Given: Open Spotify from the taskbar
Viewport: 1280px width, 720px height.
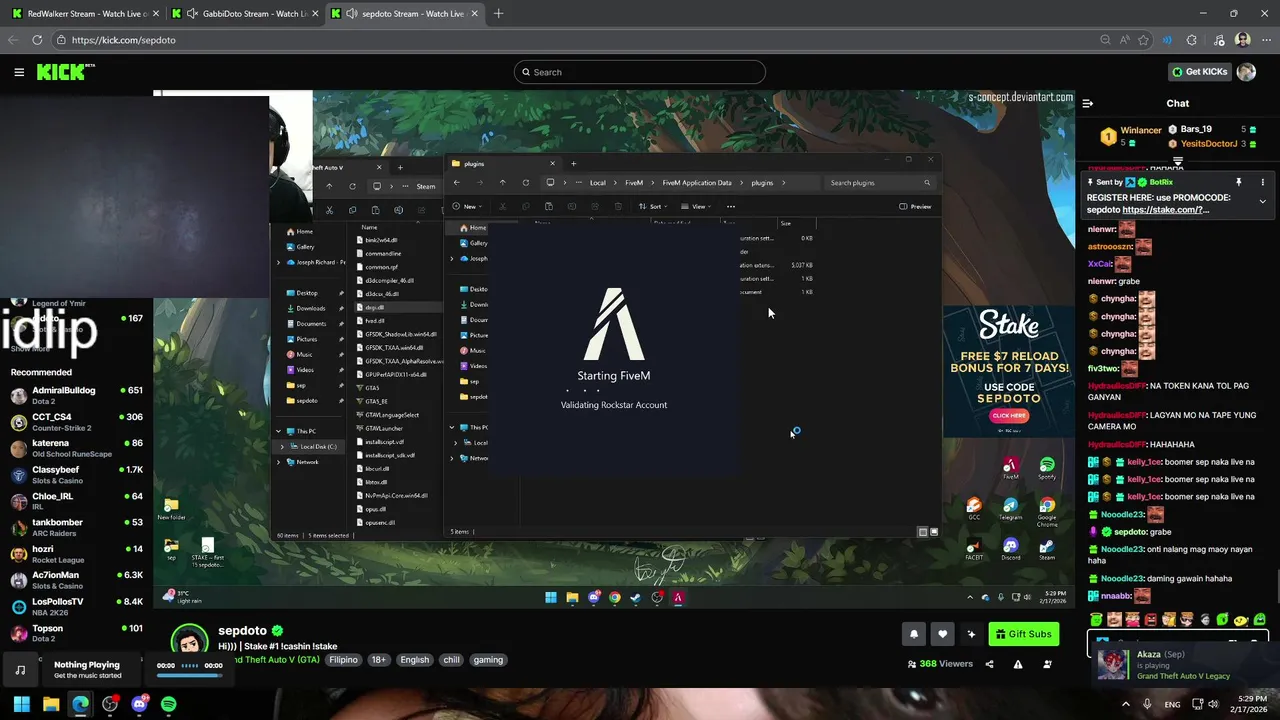Looking at the screenshot, I should [169, 704].
